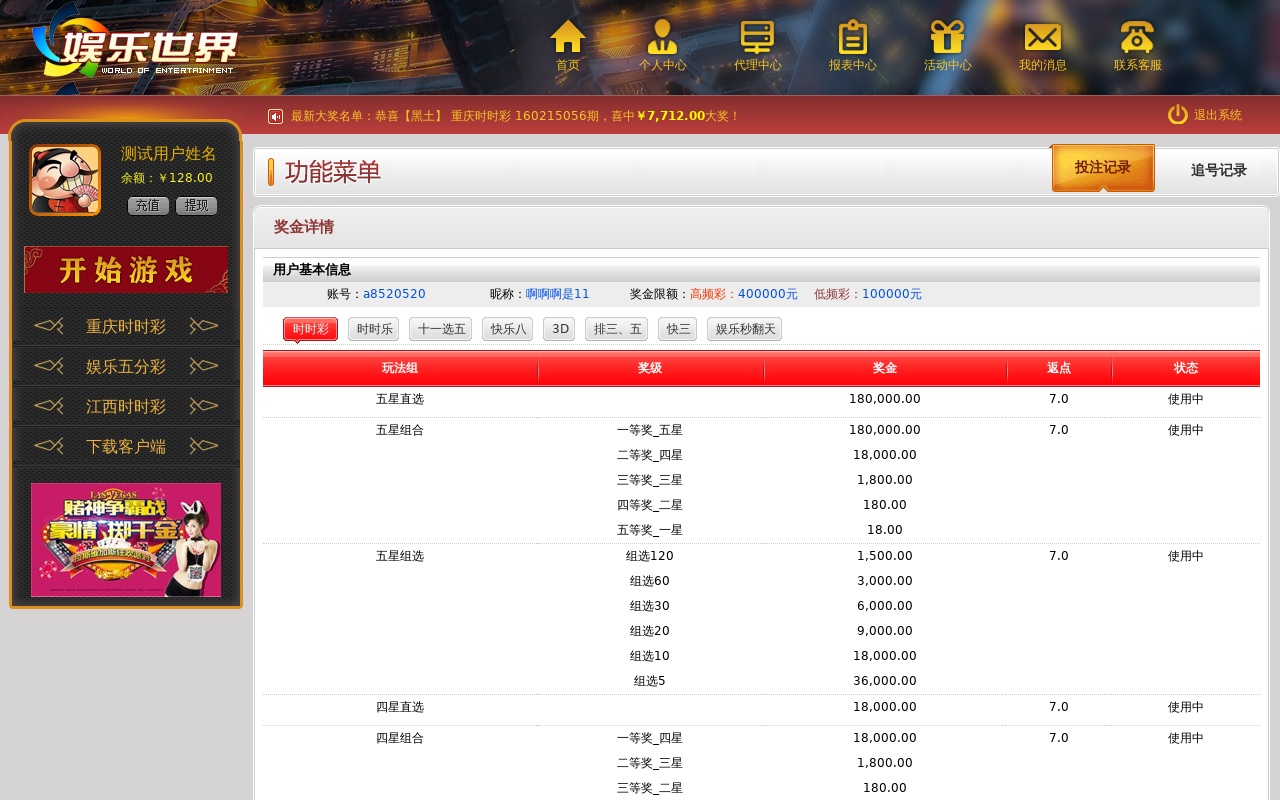Viewport: 1280px width, 800px height.
Task: Click the 五星直选 row name
Action: click(x=400, y=399)
